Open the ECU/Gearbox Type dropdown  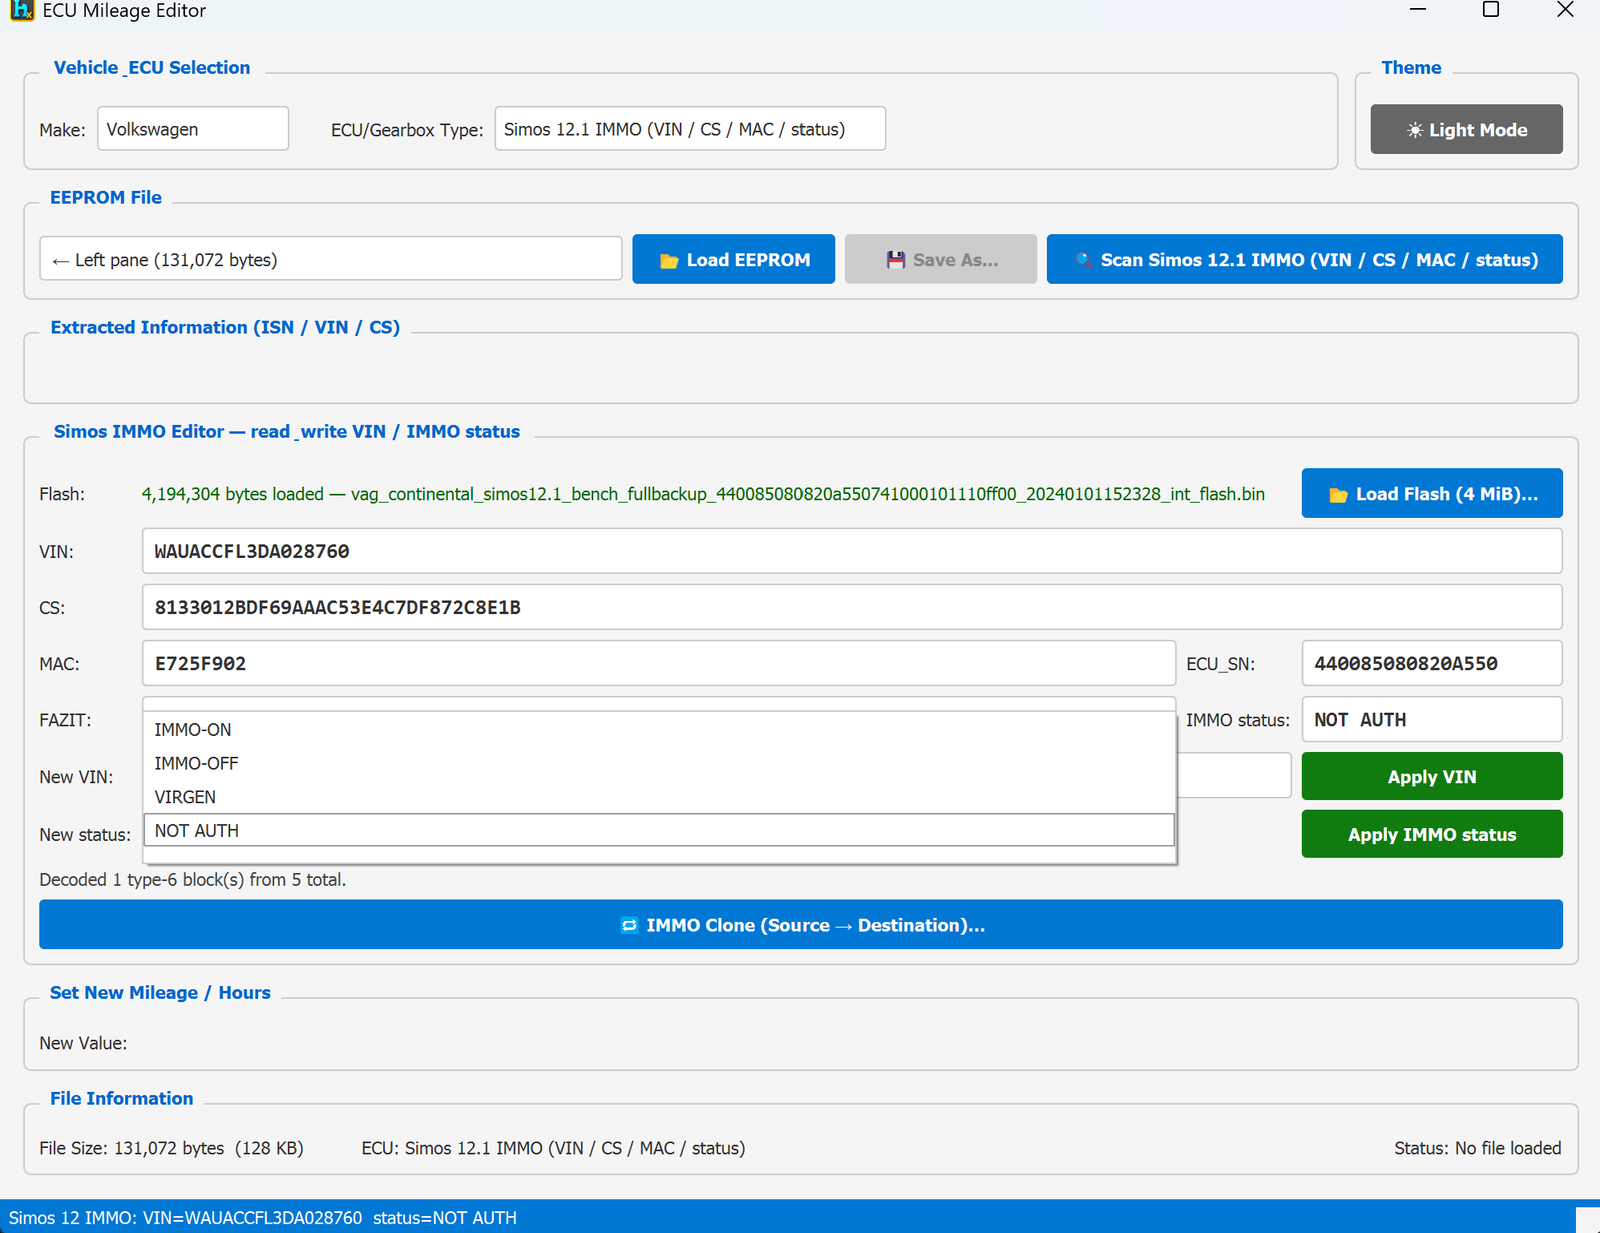click(x=690, y=129)
